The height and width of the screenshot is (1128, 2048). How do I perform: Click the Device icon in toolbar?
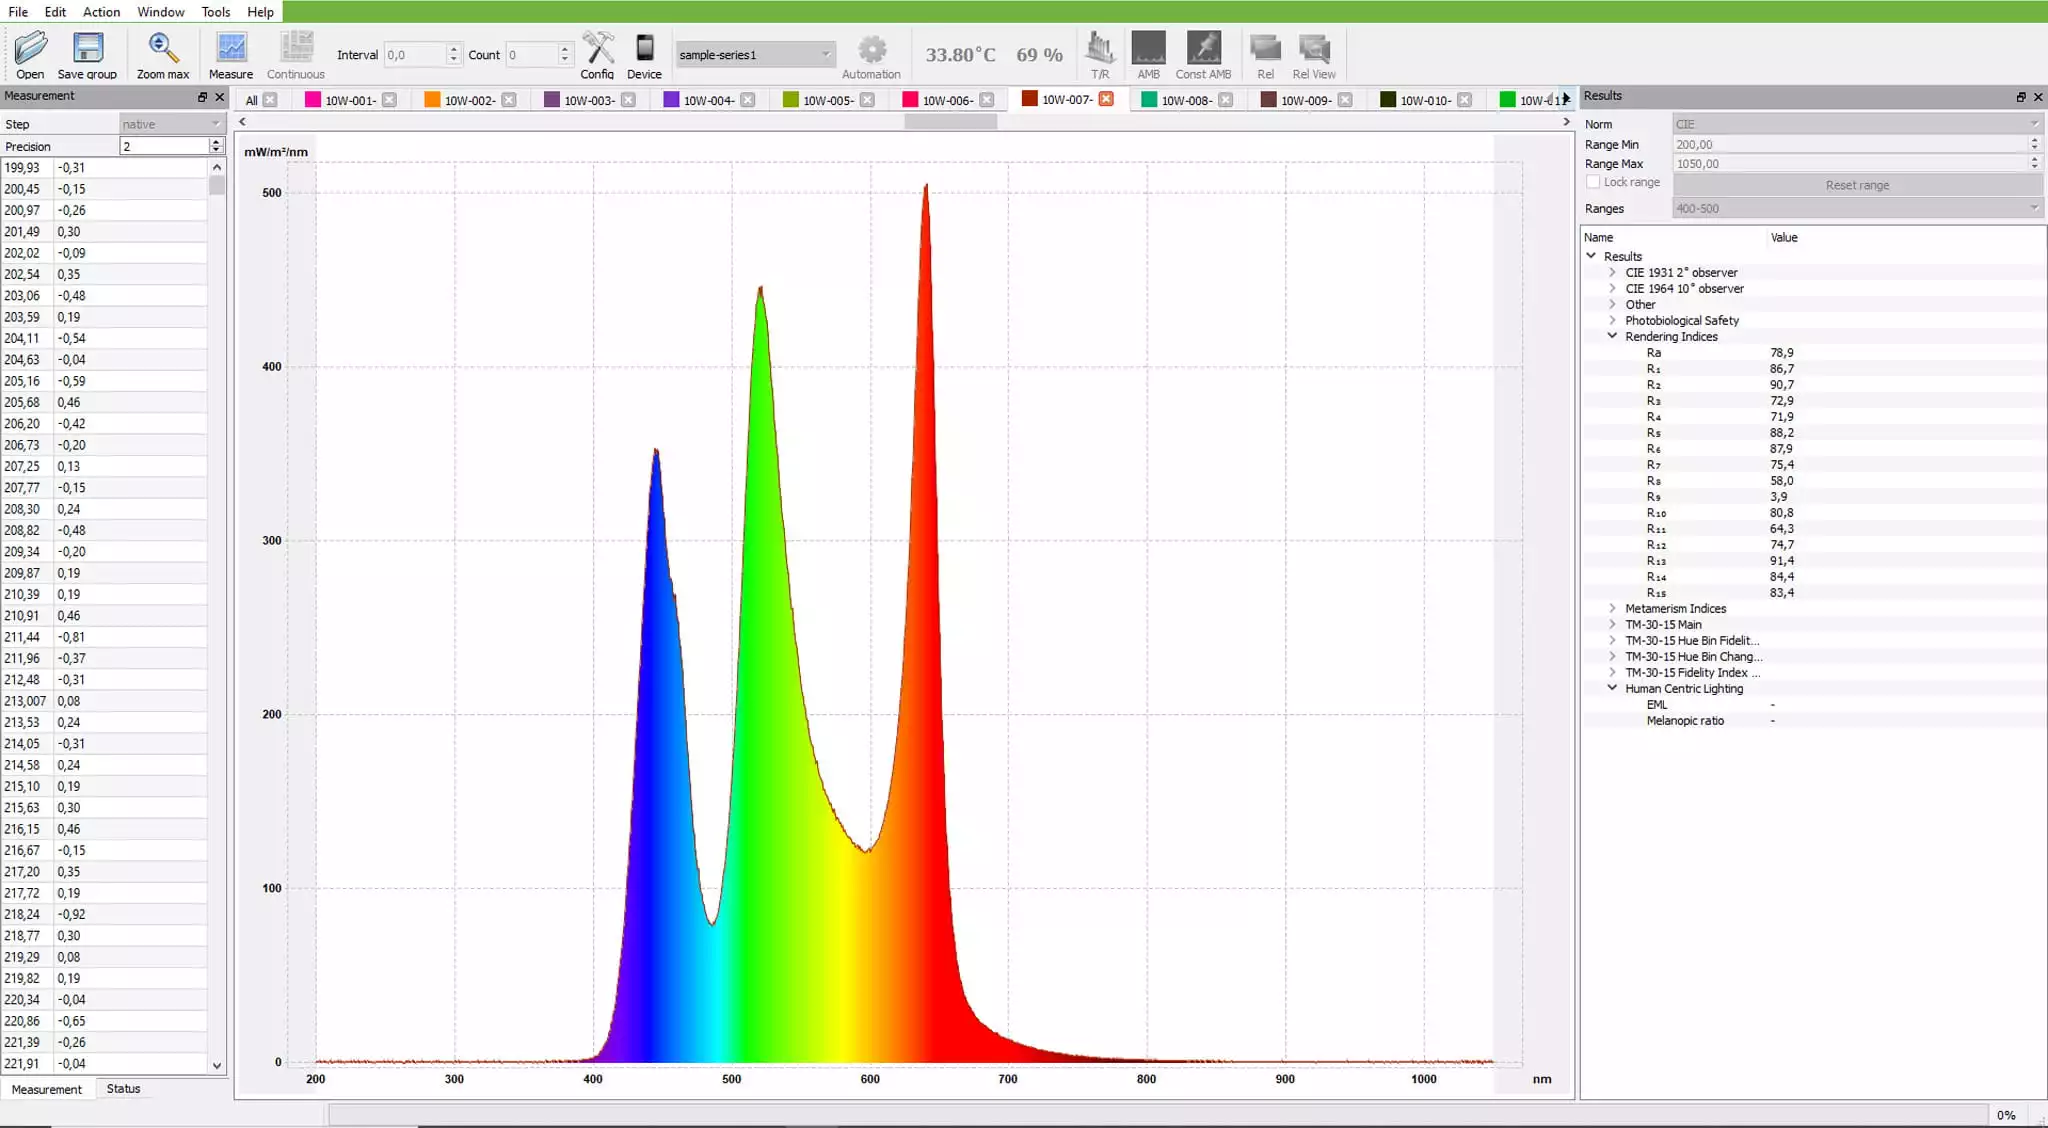click(x=645, y=48)
